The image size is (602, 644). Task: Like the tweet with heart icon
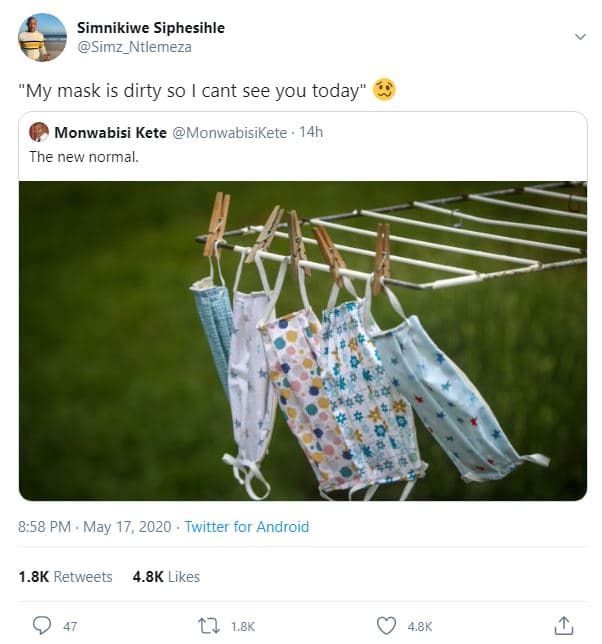coord(386,625)
